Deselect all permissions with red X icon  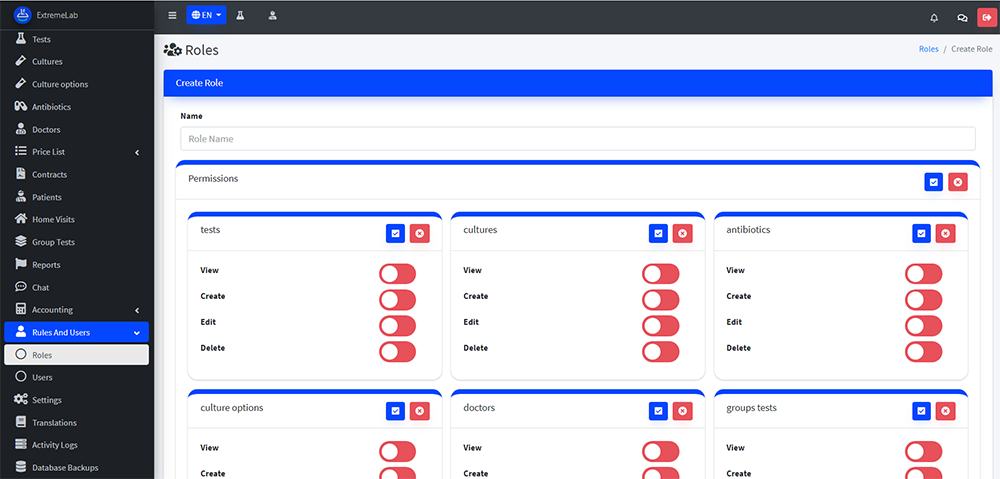[958, 182]
